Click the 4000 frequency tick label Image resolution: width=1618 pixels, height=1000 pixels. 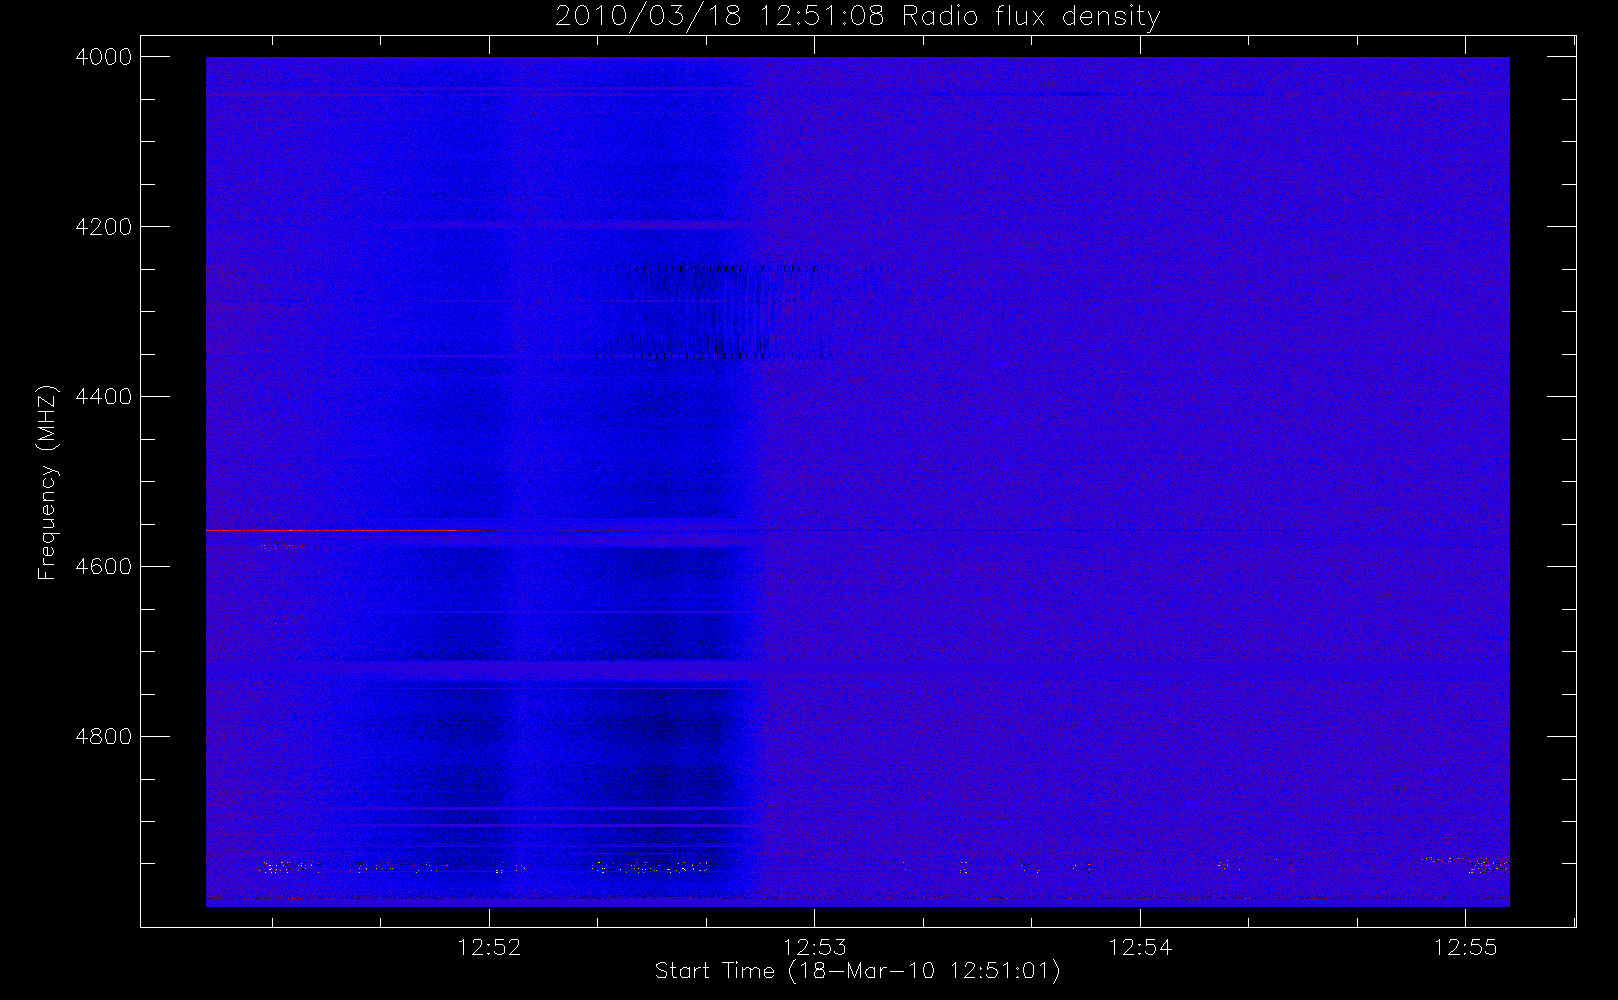(103, 57)
